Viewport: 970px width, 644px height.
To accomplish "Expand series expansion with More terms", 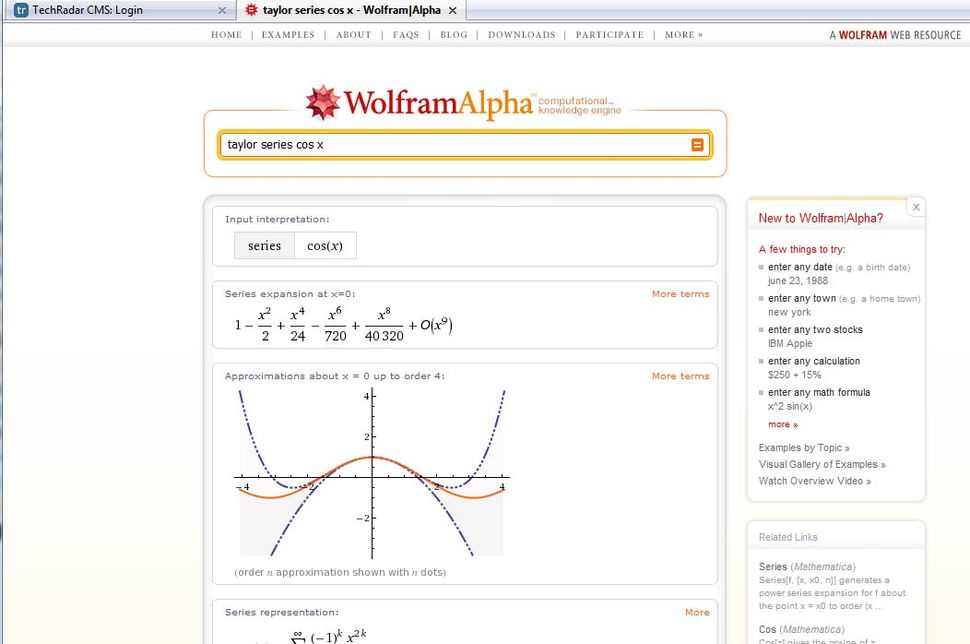I will click(680, 293).
